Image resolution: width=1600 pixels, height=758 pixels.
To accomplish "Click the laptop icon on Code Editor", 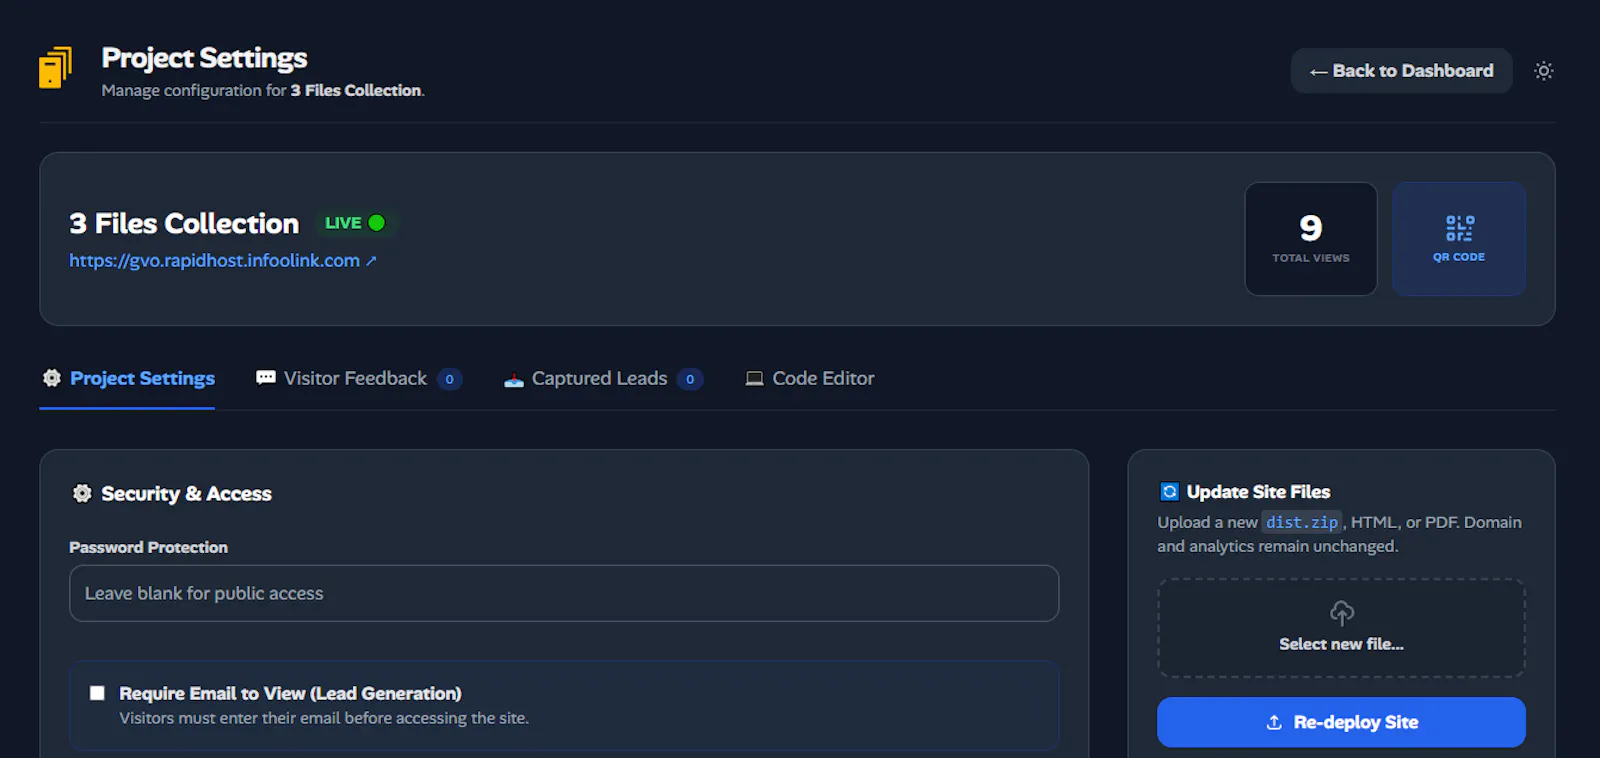I will pos(754,378).
